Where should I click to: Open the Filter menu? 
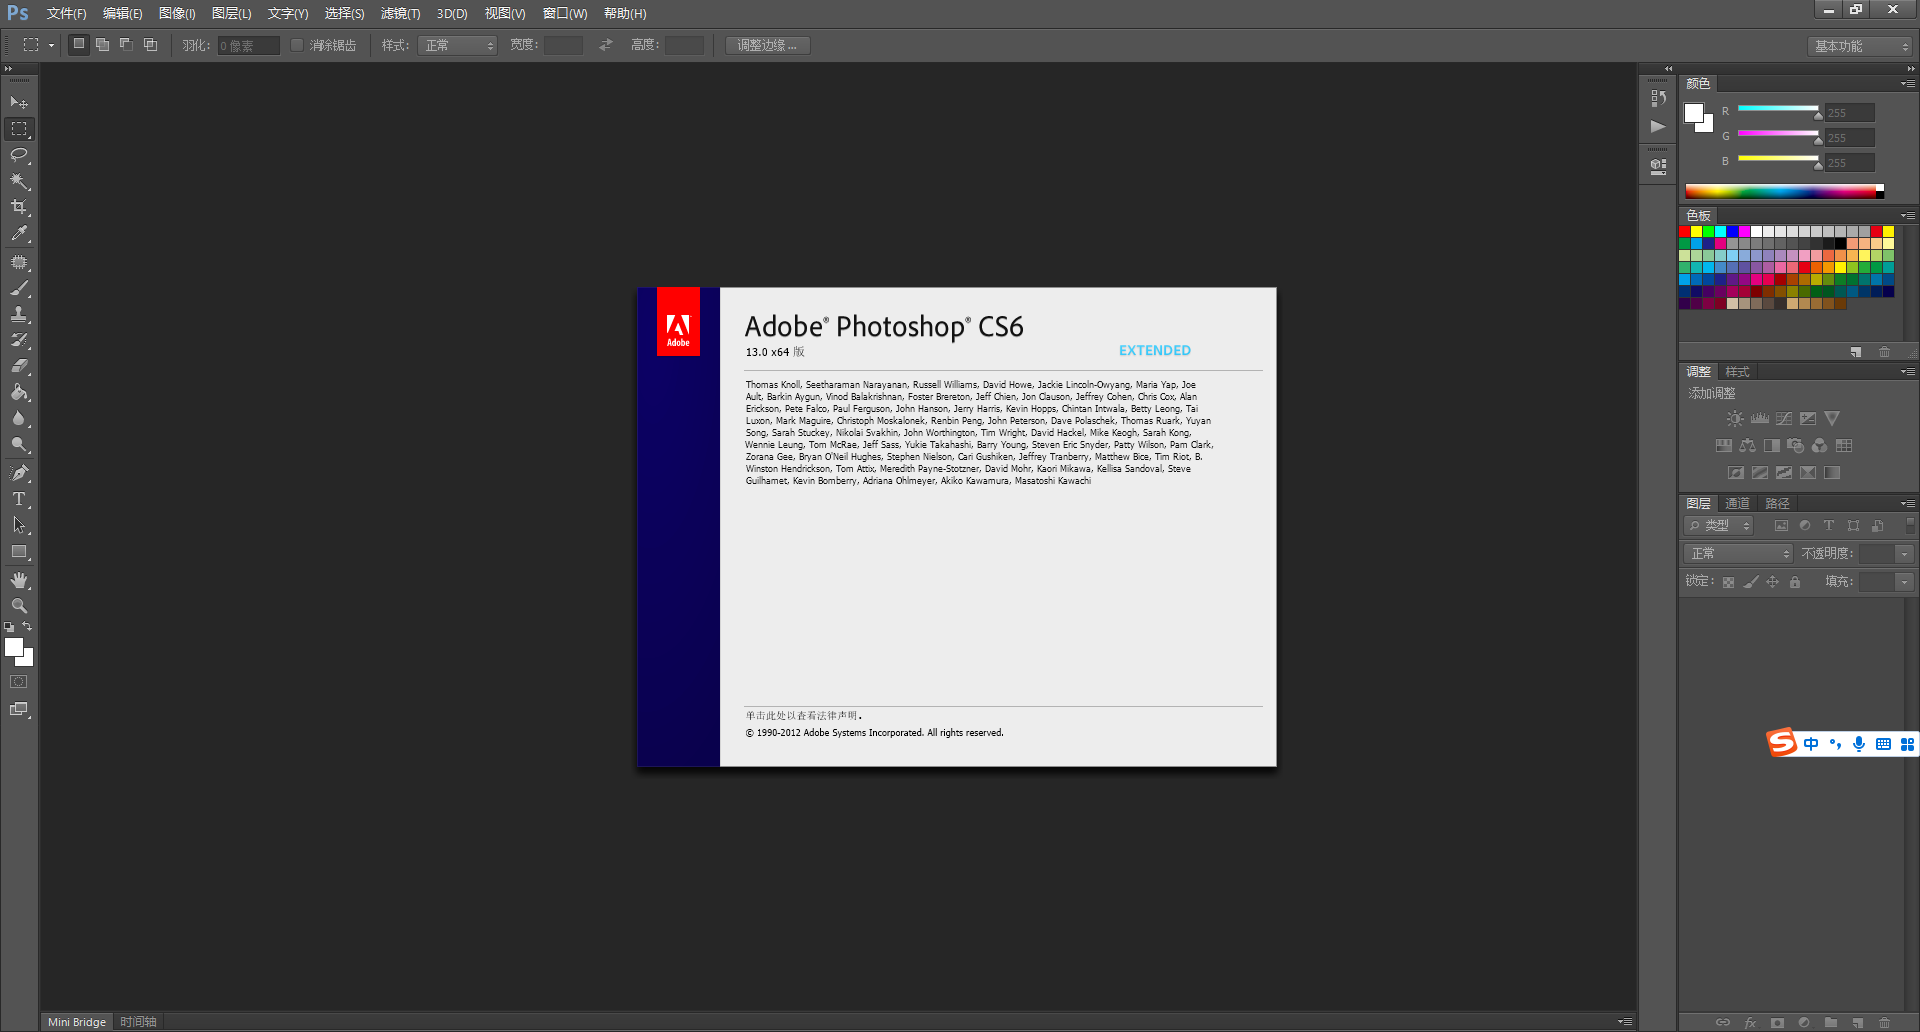pos(400,14)
